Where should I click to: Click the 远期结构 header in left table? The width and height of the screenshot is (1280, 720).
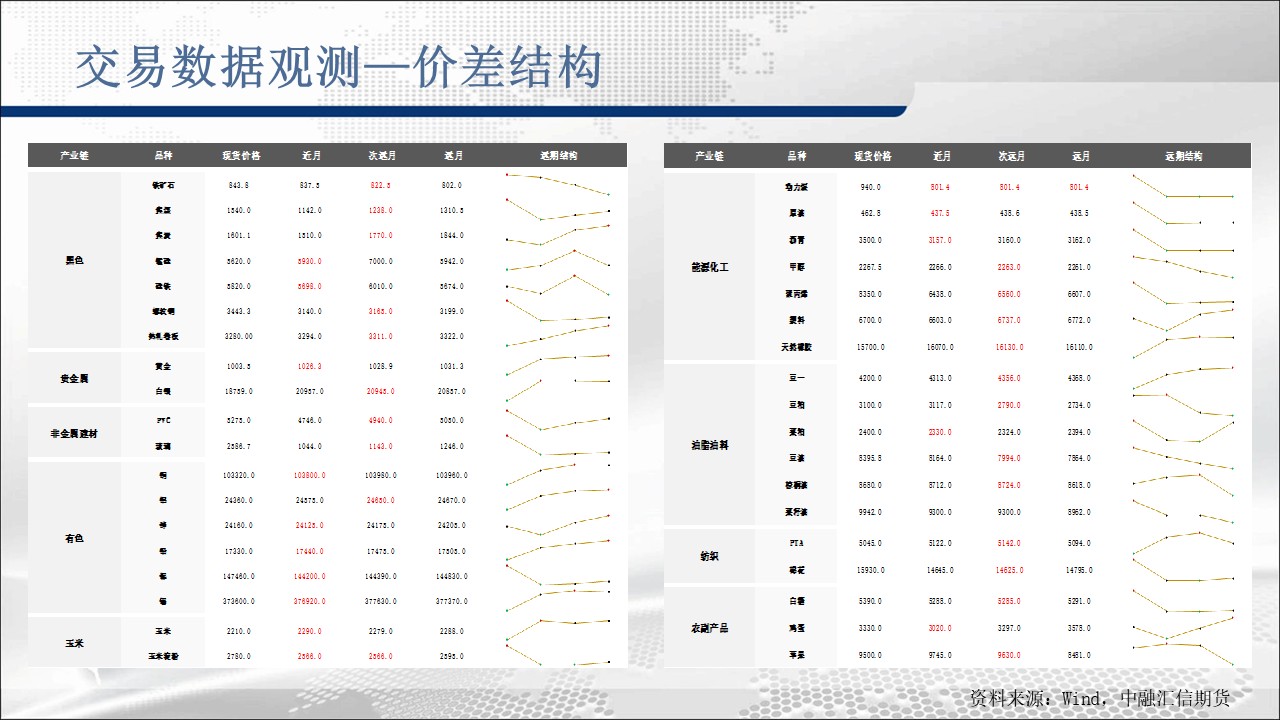click(558, 156)
